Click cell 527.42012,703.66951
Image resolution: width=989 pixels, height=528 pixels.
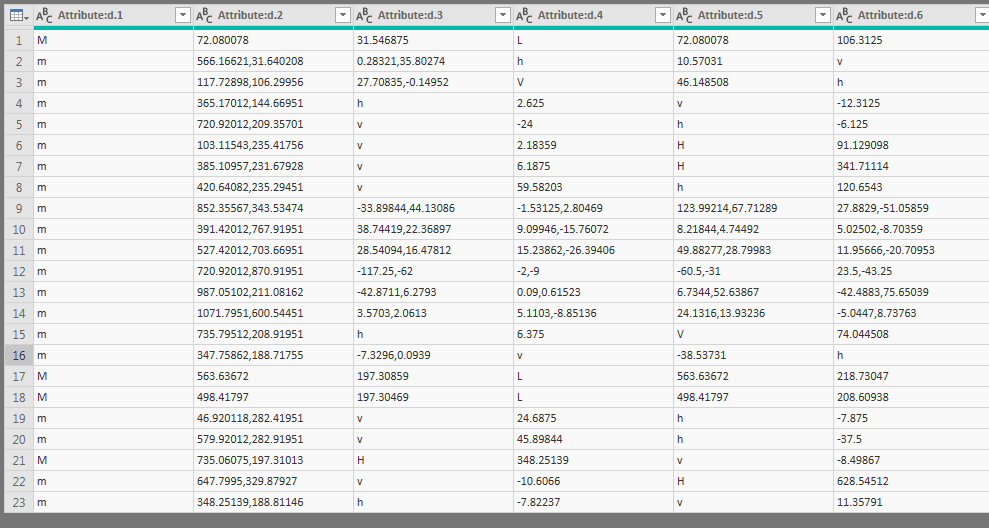pyautogui.click(x=273, y=250)
